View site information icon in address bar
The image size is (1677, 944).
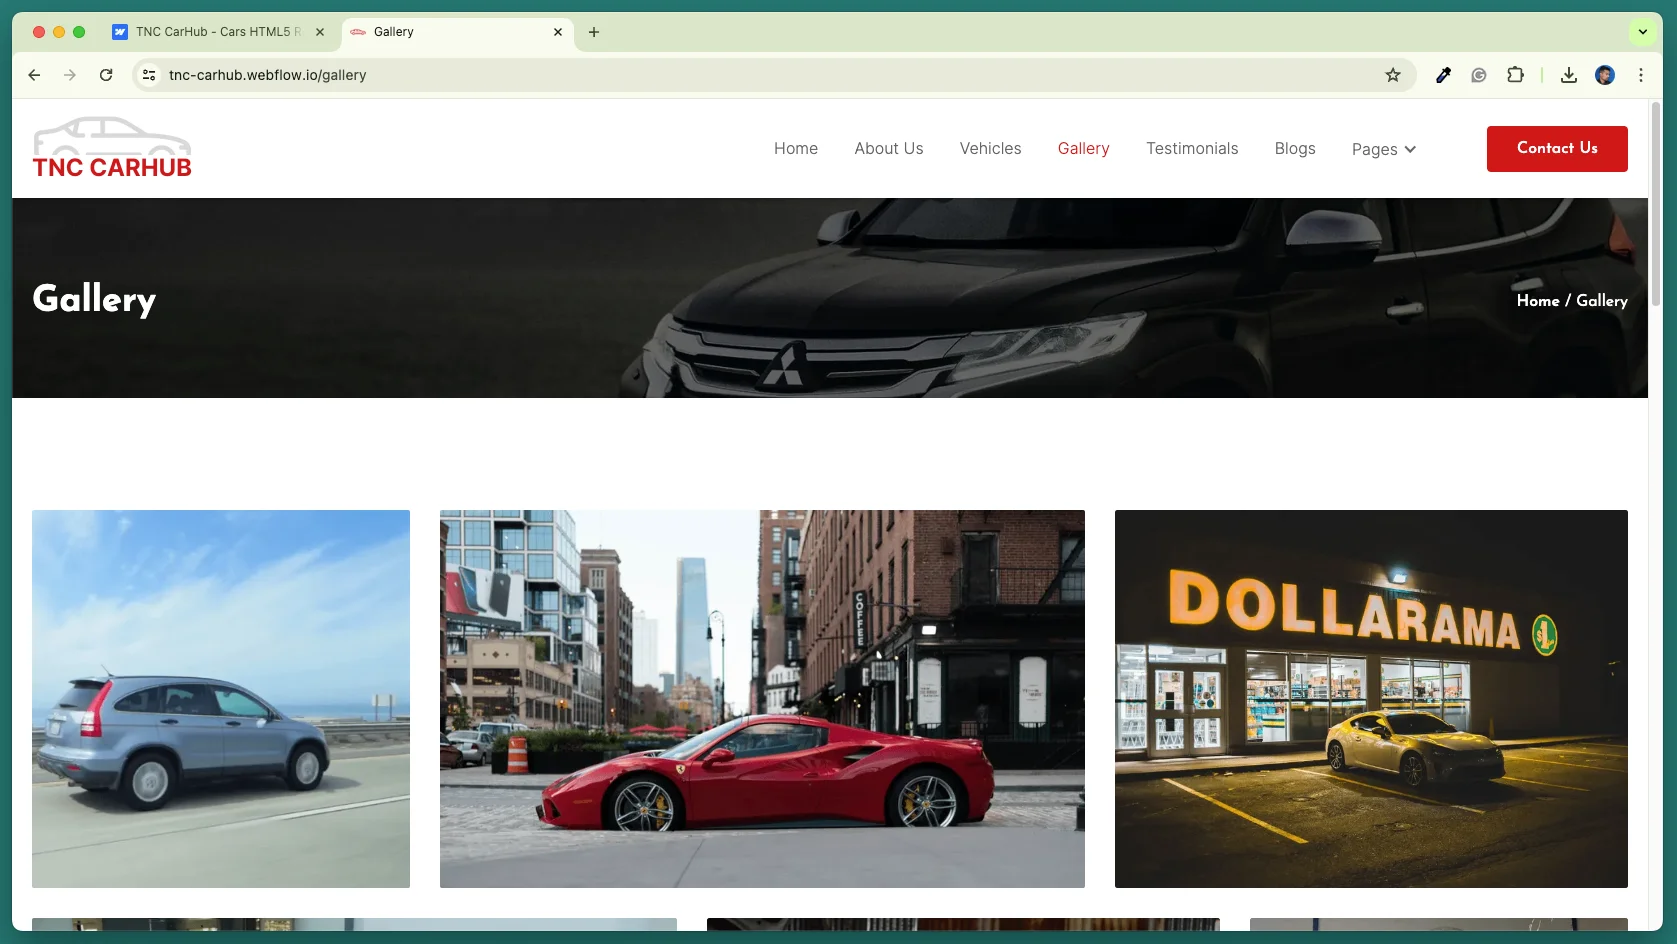click(x=149, y=75)
